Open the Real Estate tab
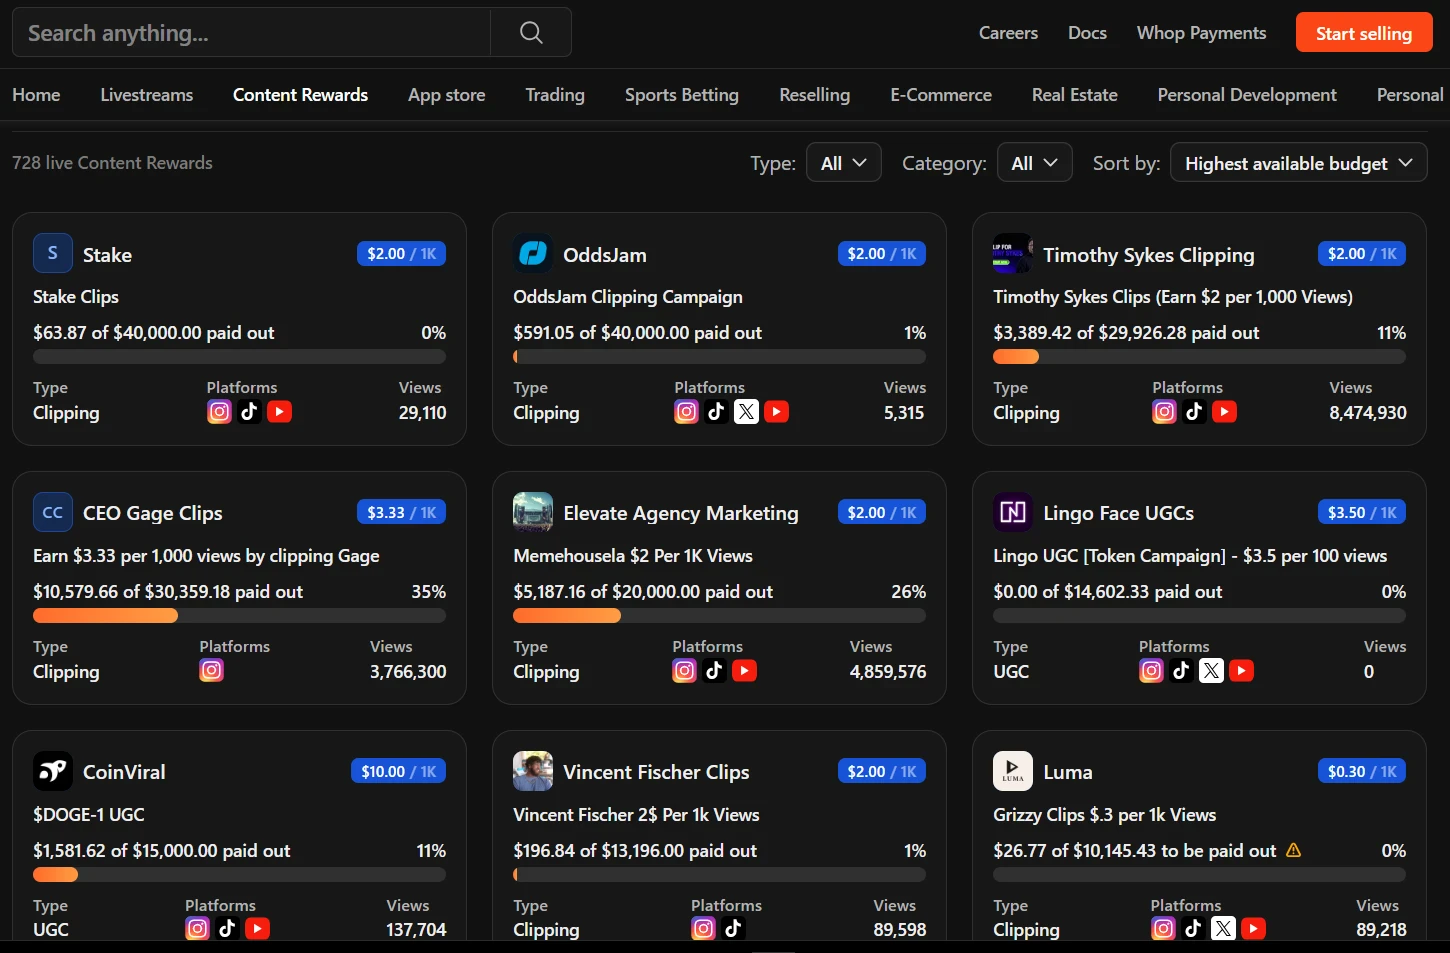This screenshot has height=953, width=1450. coord(1075,95)
